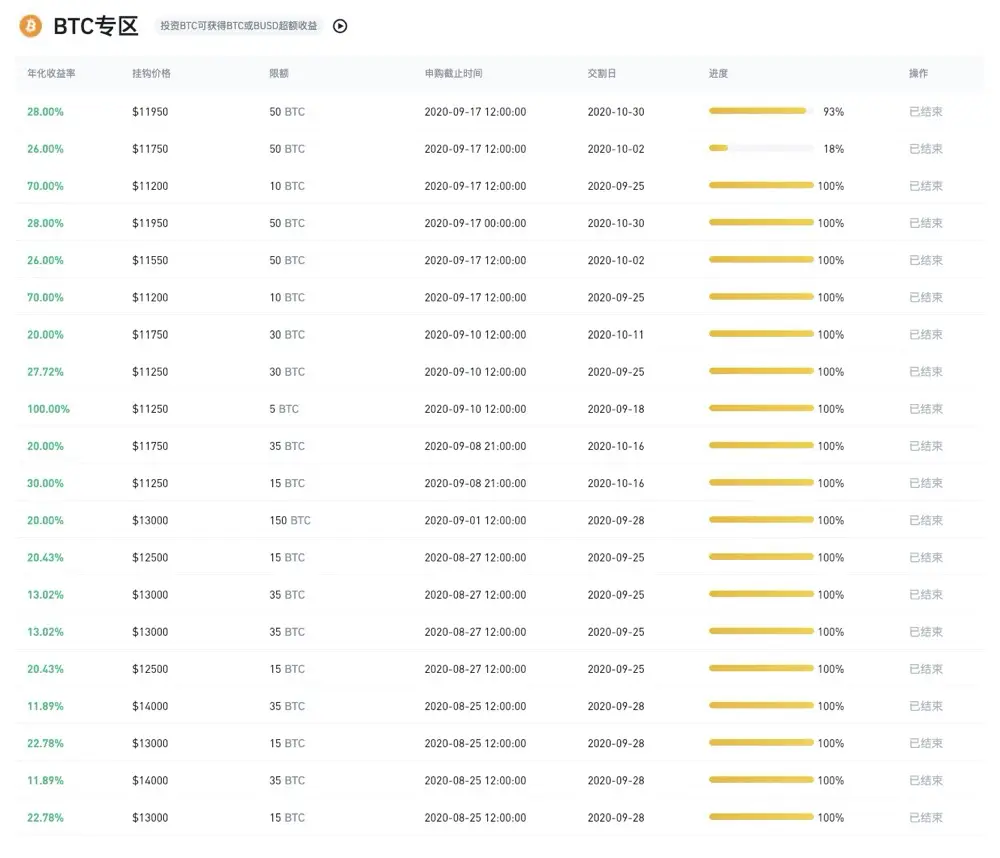The height and width of the screenshot is (858, 1000).
Task: Click the 2020-10-02 date in the 18% row
Action: click(615, 149)
